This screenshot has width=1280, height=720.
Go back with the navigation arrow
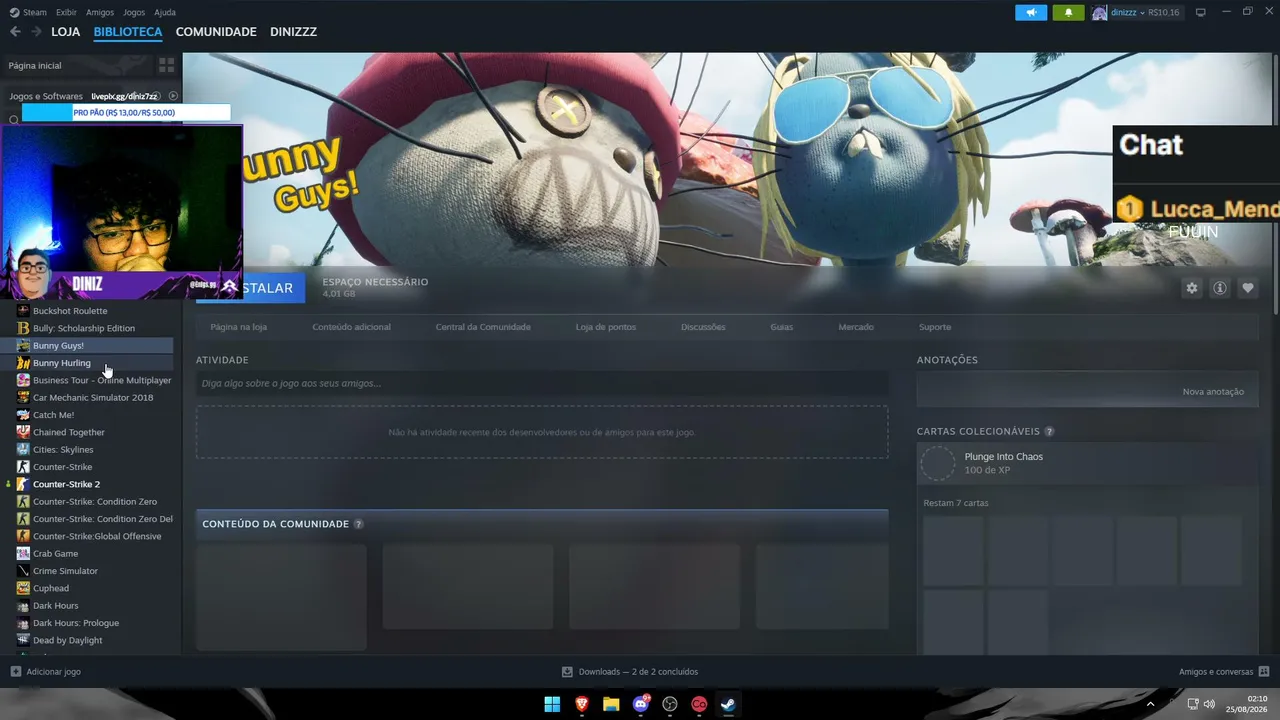[15, 32]
